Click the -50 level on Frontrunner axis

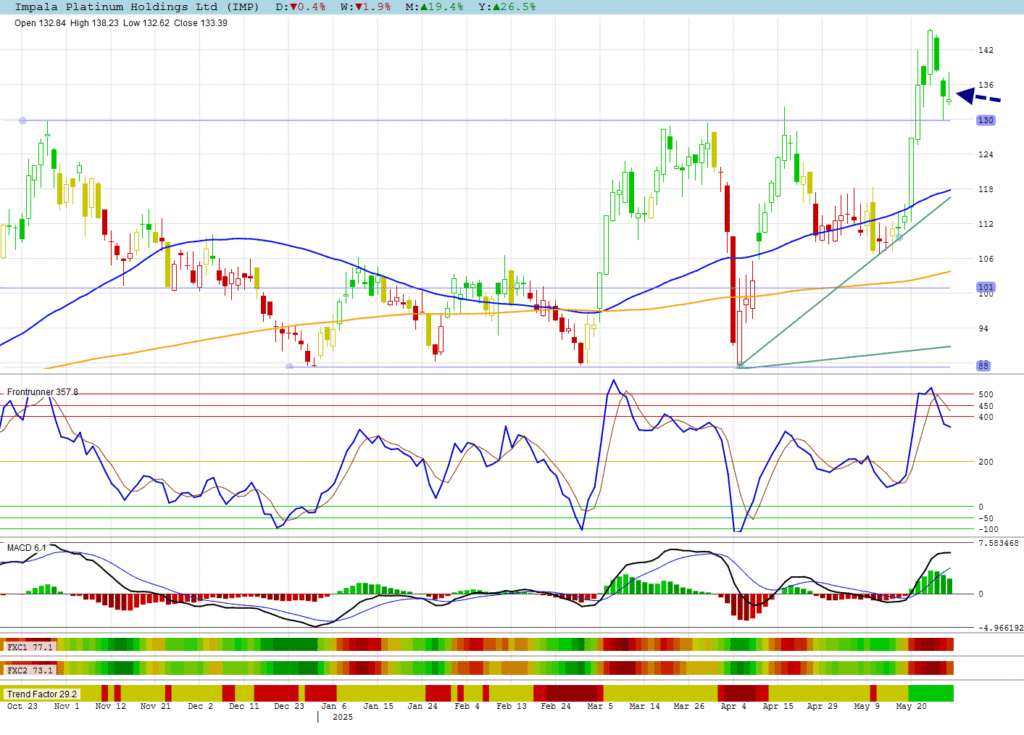click(x=985, y=519)
